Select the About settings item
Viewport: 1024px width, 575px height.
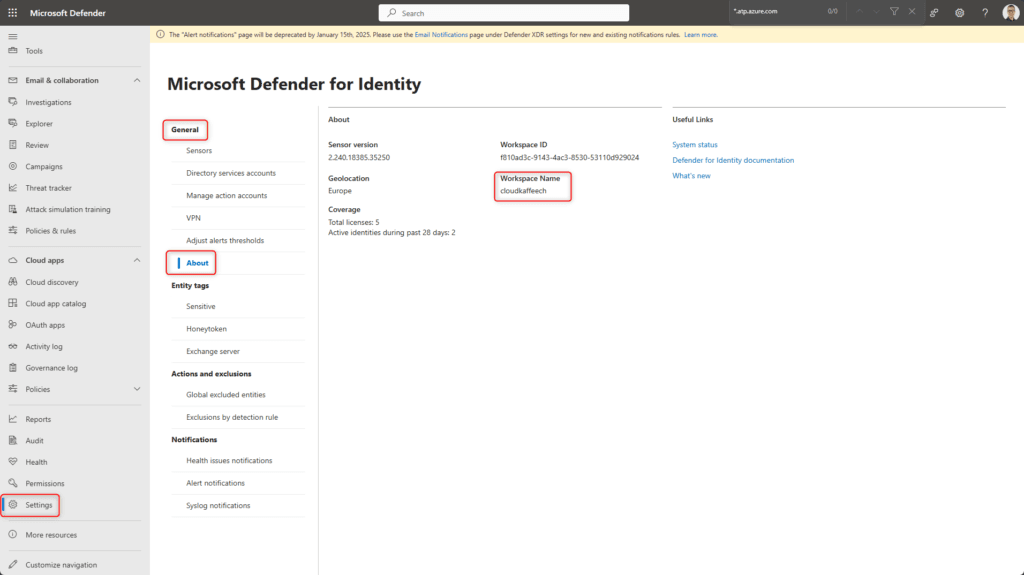coord(197,263)
